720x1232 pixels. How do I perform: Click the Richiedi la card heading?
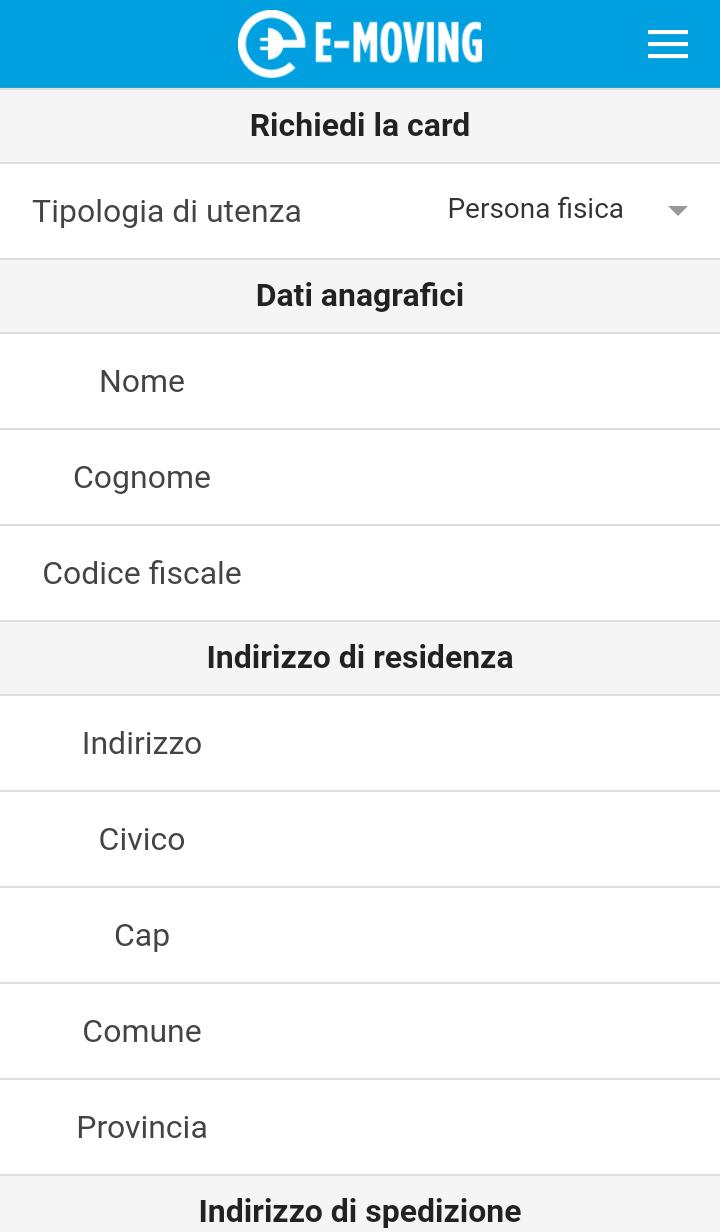(x=360, y=125)
